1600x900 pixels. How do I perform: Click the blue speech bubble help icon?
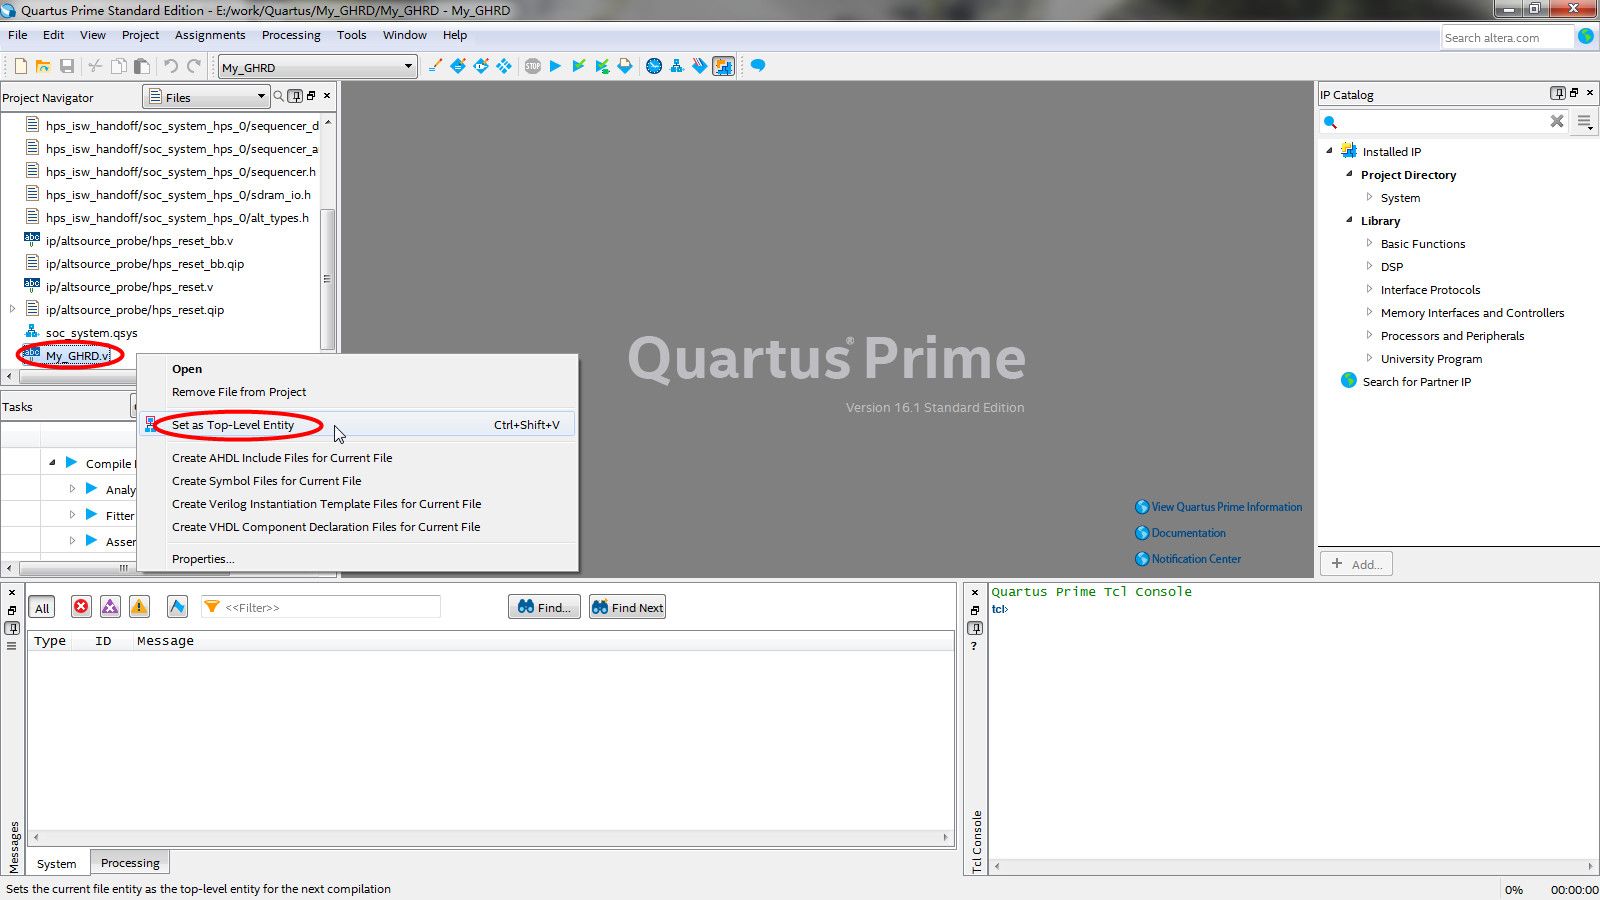pyautogui.click(x=758, y=66)
